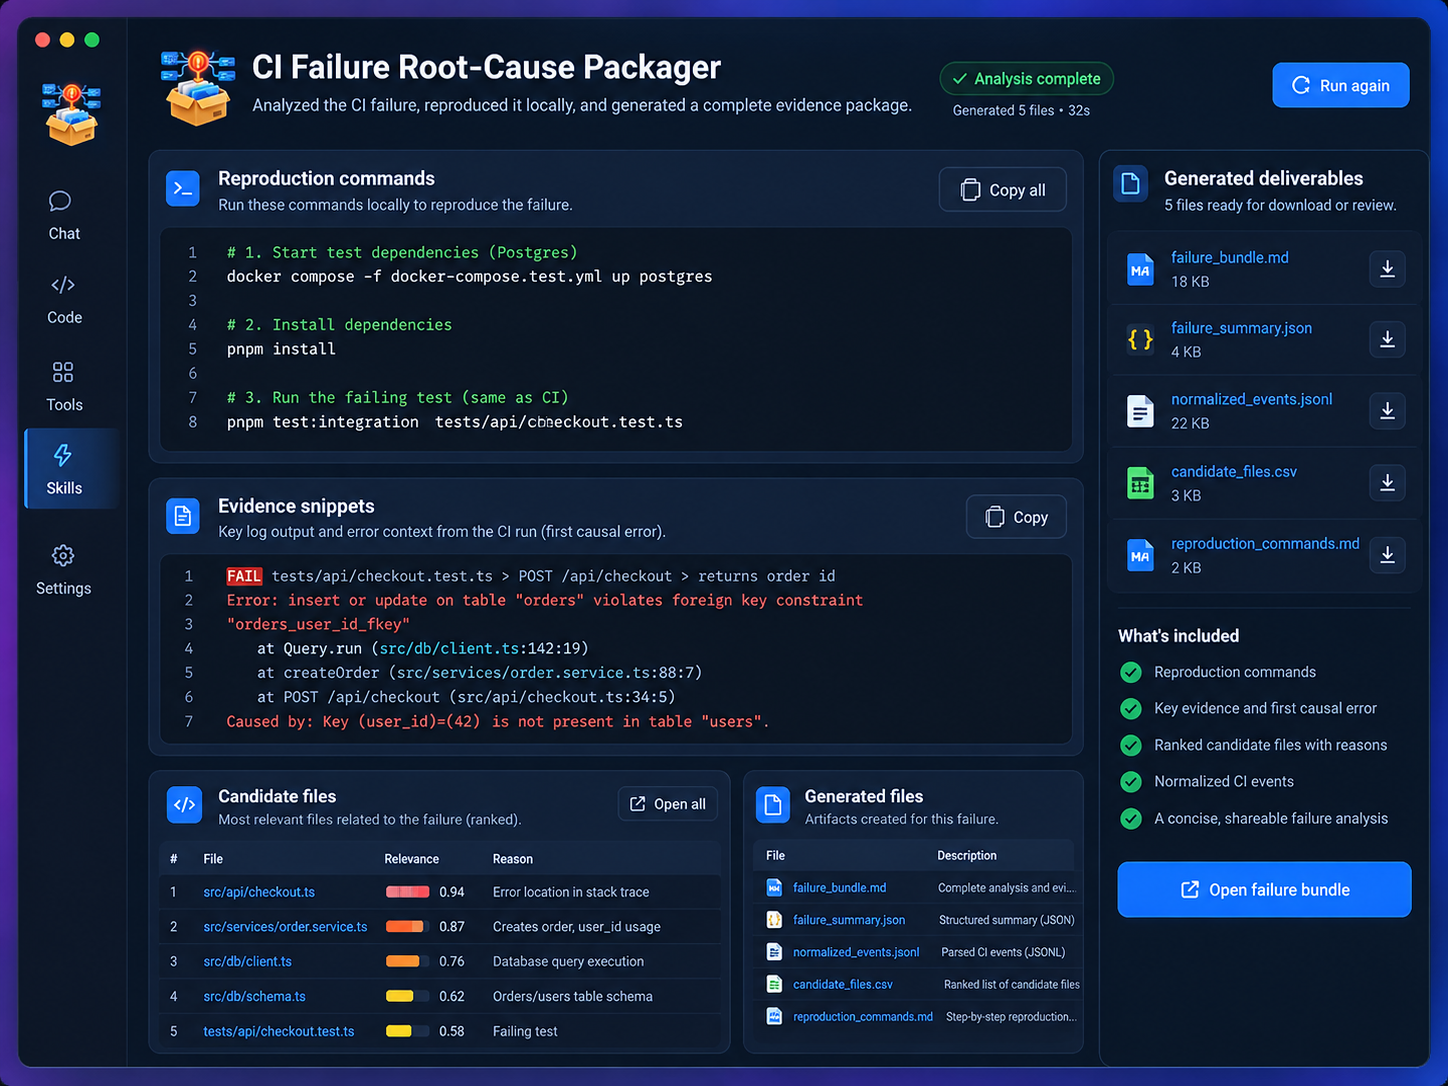Select the Skills sidebar item
This screenshot has height=1086, width=1448.
[x=71, y=469]
